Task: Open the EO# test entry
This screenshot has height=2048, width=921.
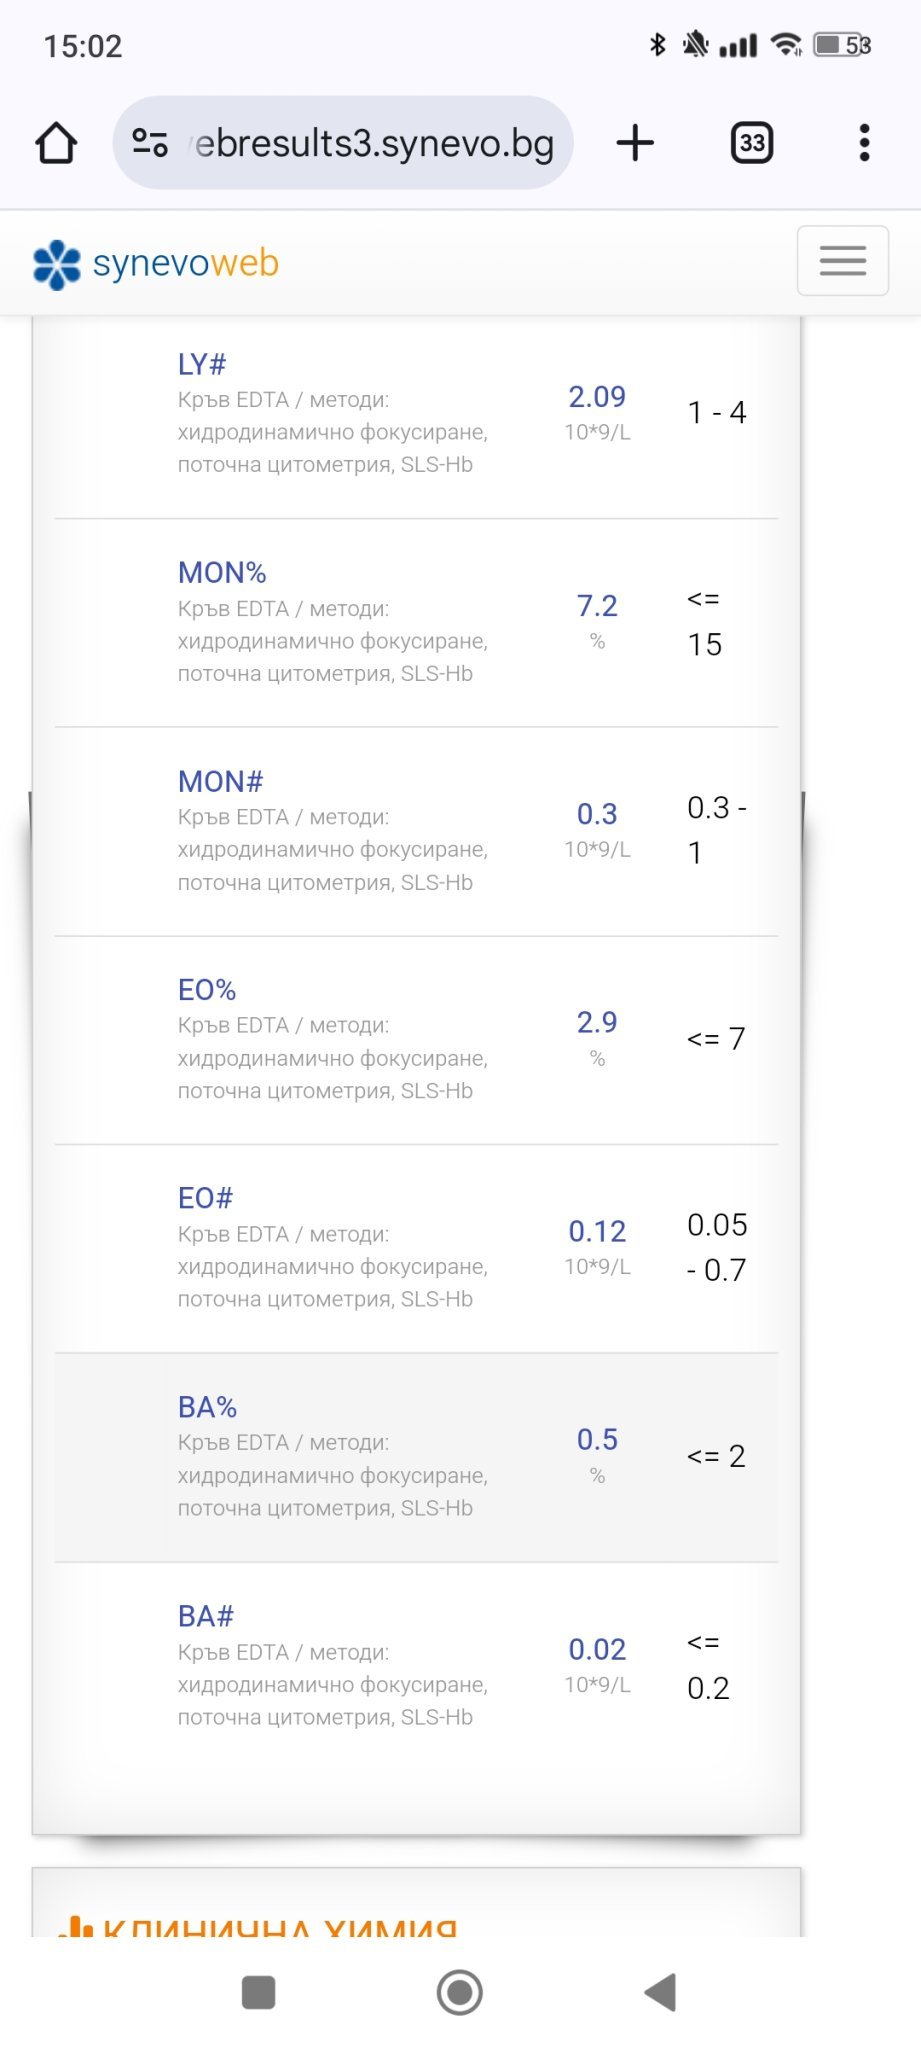Action: click(x=205, y=1198)
